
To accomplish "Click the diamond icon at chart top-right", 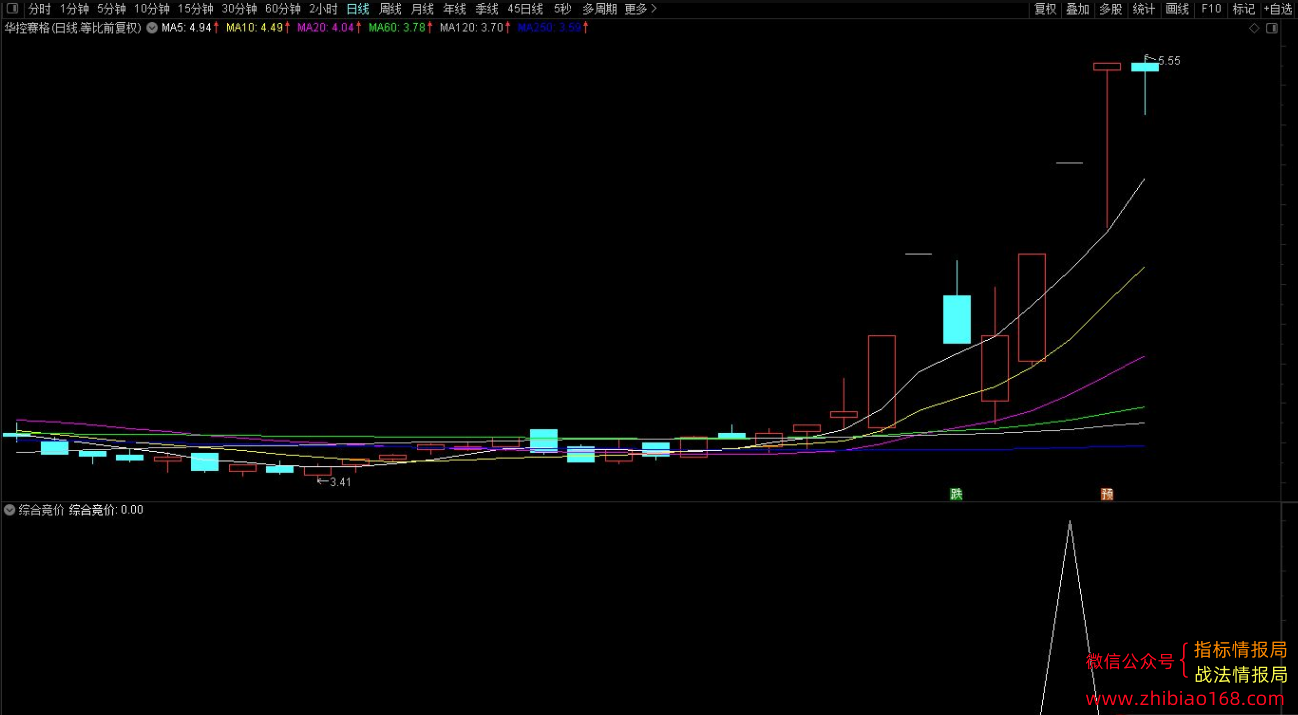I will point(1254,28).
